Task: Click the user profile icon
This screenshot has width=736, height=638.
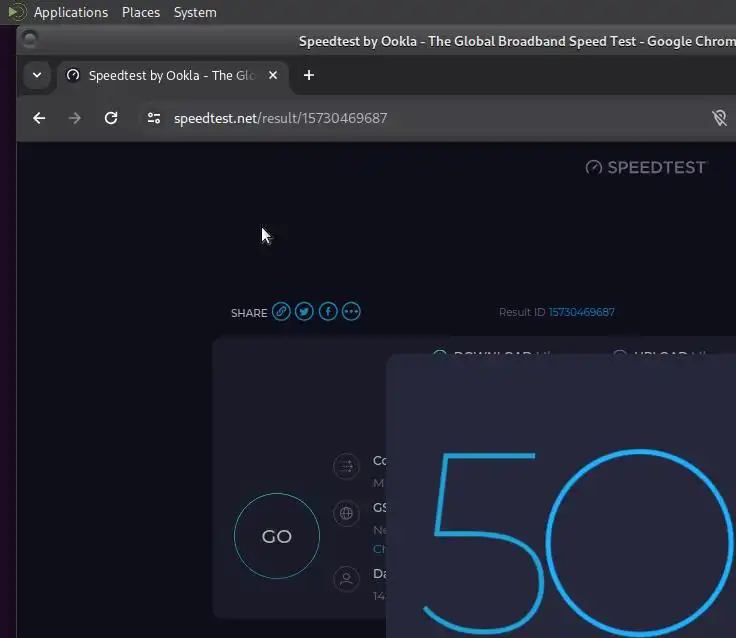Action: (x=346, y=578)
